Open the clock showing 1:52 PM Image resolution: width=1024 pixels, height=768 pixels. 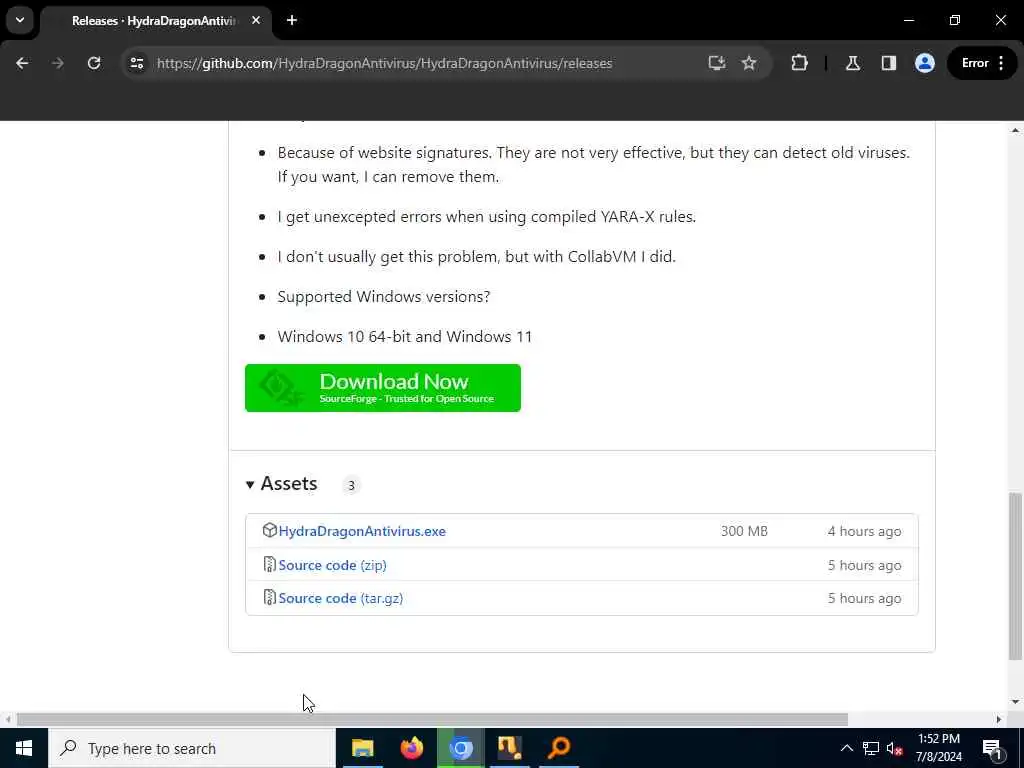tap(939, 748)
